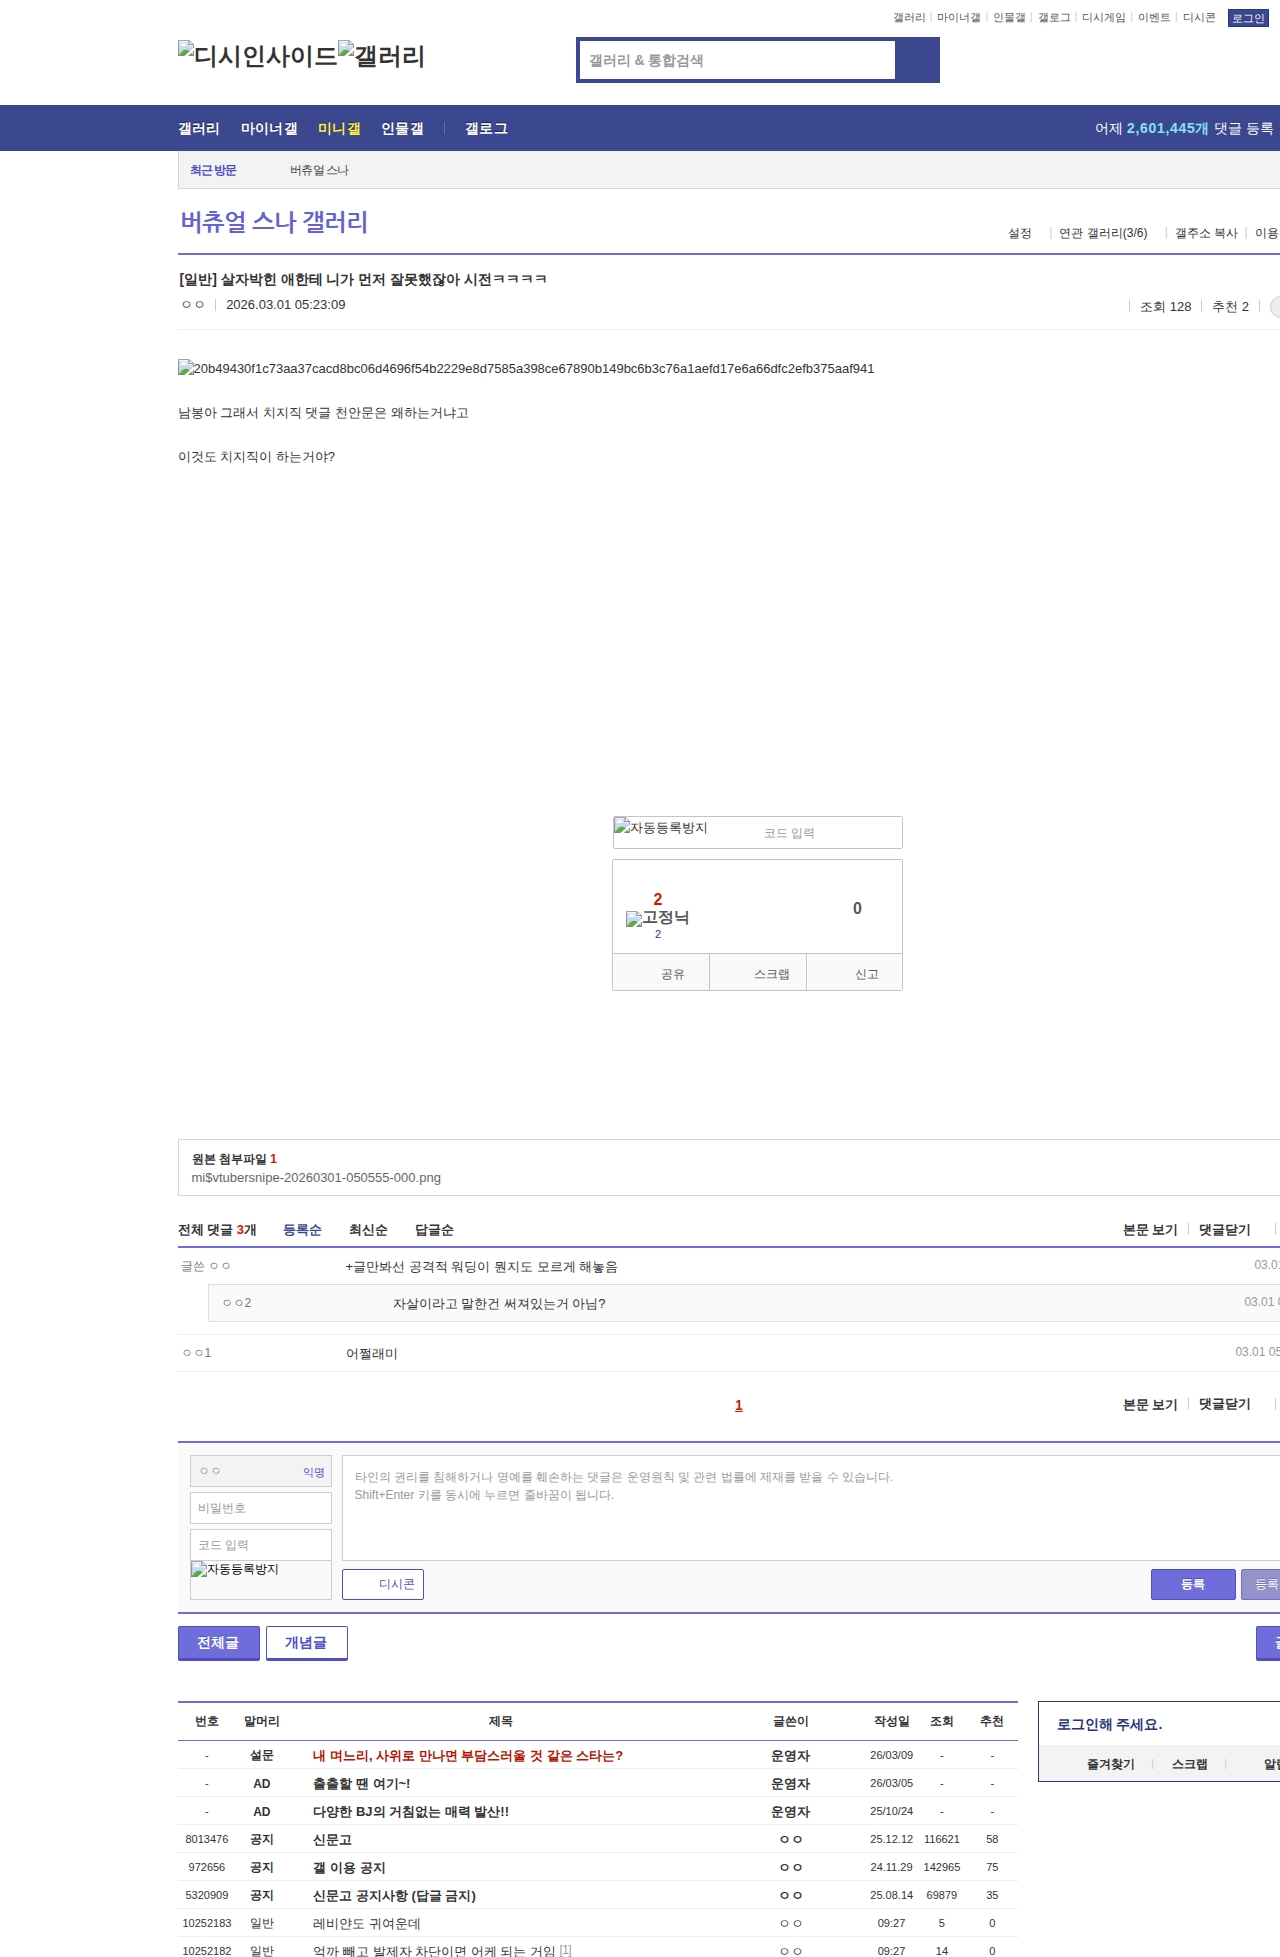Click the 자동등록방지 captcha image above the vote box

coord(661,828)
